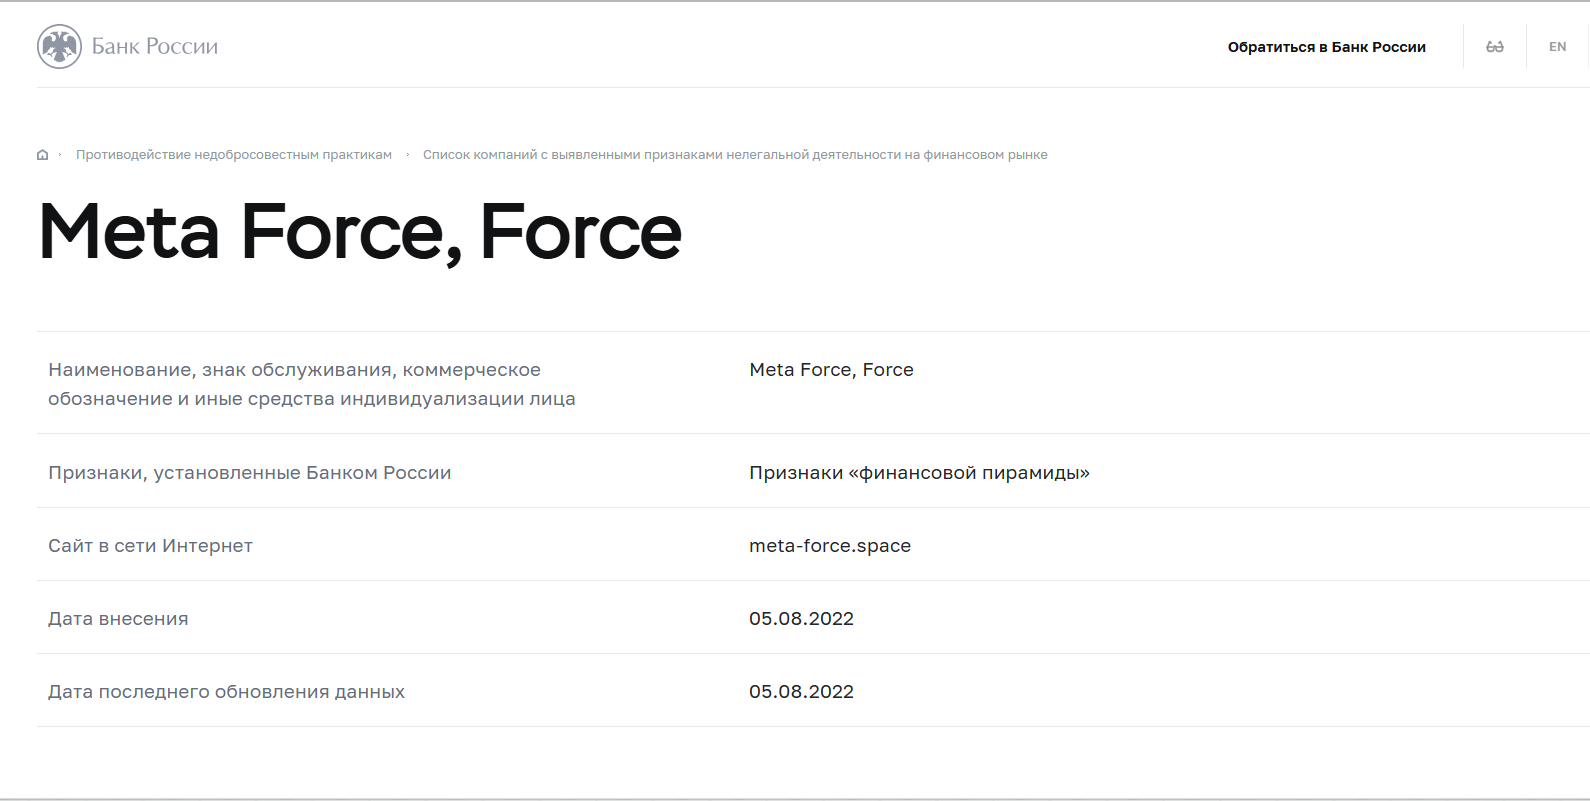Image resolution: width=1590 pixels, height=801 pixels.
Task: Click the "Признаки, установленные Банком России" label
Action: 249,473
